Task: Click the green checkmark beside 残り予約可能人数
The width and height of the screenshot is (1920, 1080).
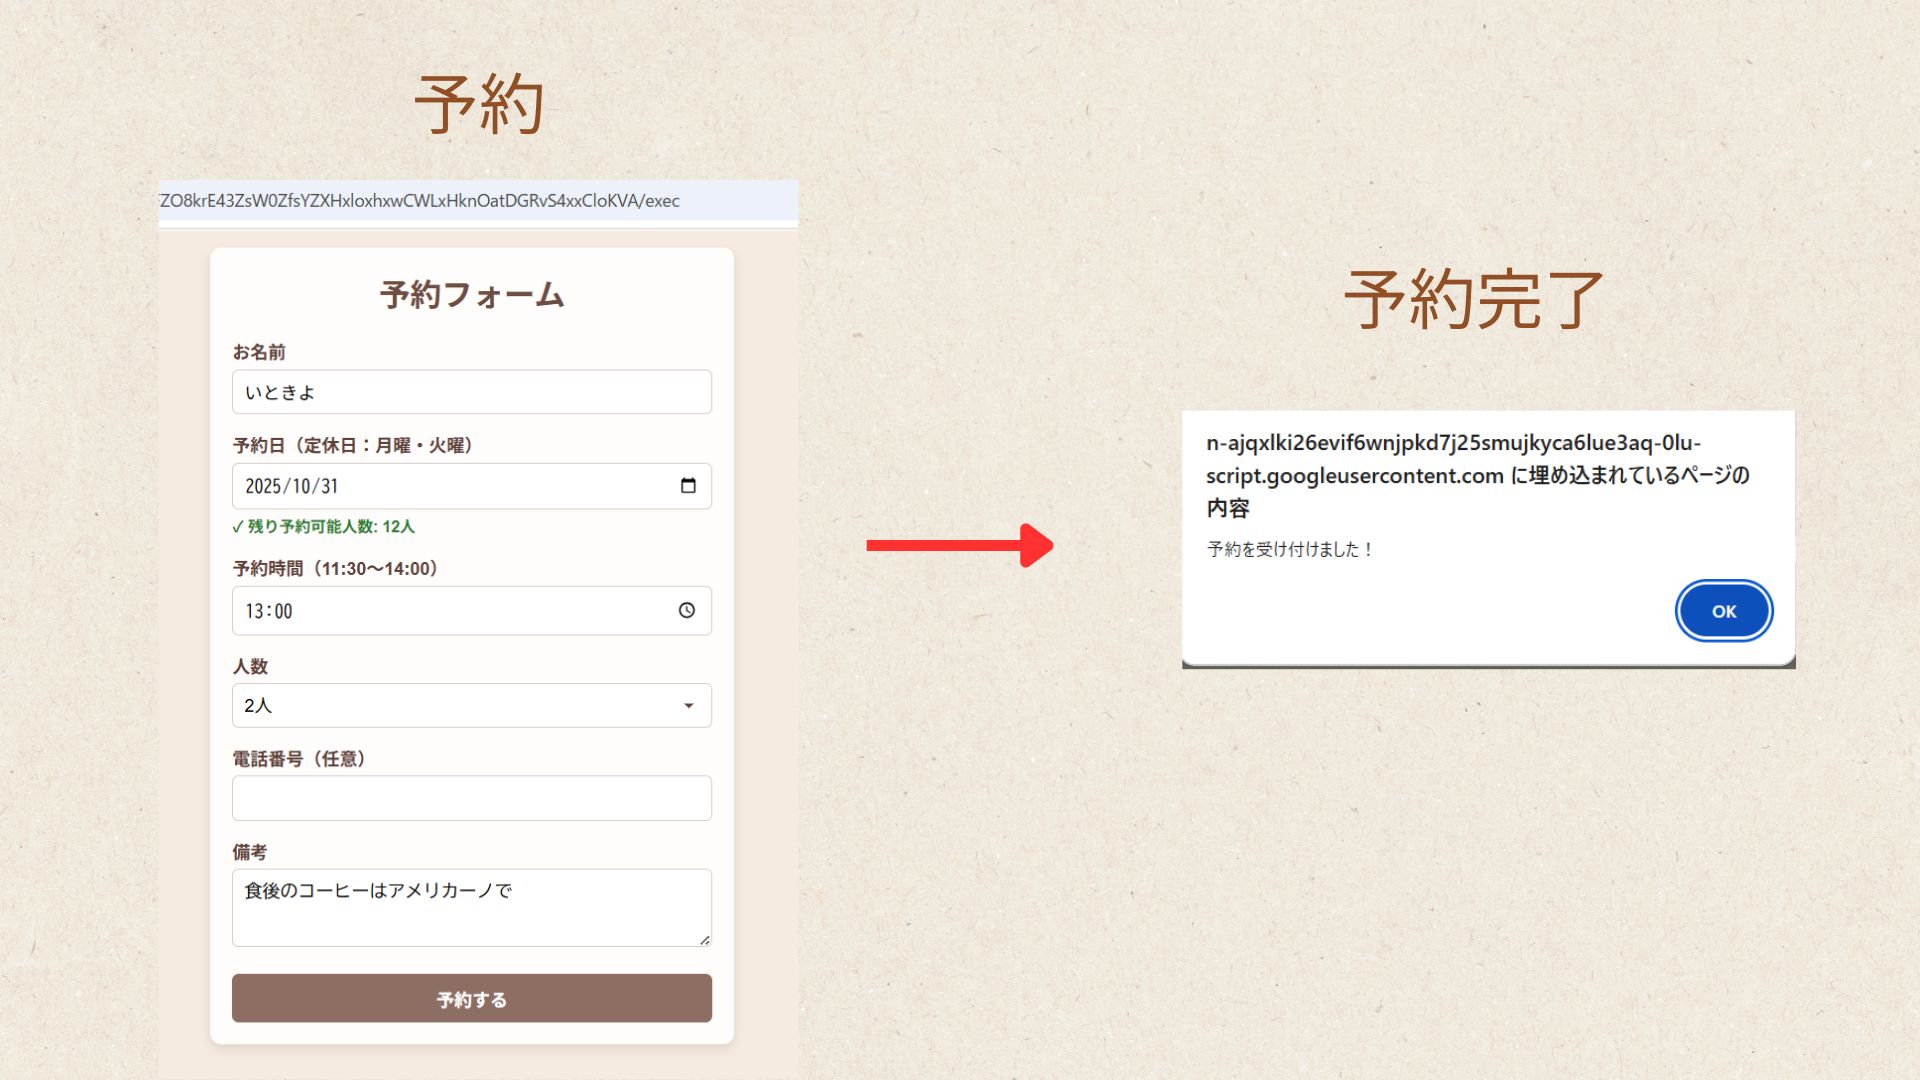Action: 238,527
